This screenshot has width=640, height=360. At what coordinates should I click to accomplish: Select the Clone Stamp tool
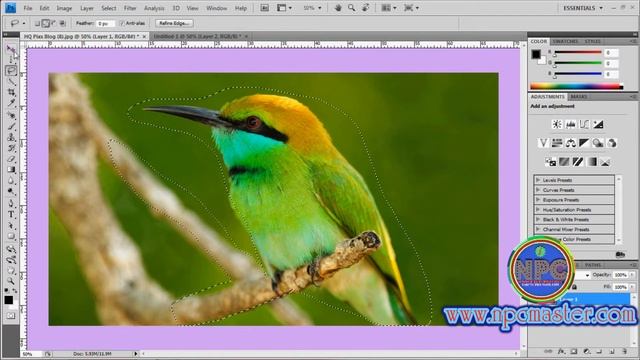(11, 137)
